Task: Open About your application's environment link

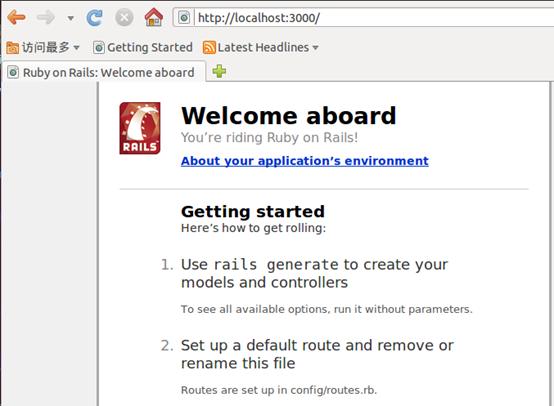Action: coord(305,161)
